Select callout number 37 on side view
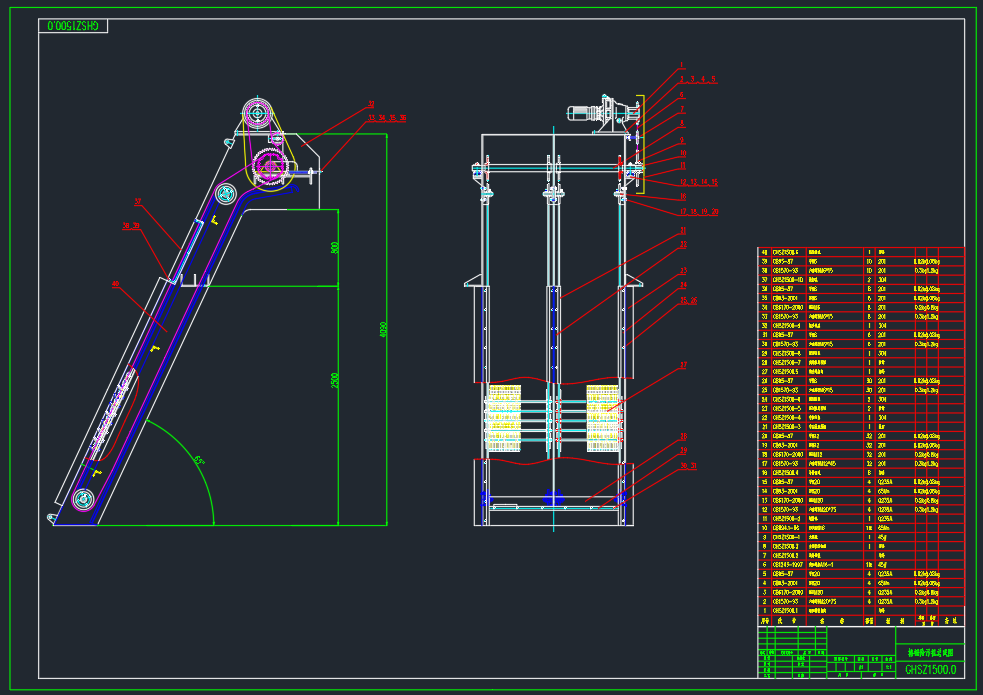983x695 pixels. pyautogui.click(x=138, y=202)
